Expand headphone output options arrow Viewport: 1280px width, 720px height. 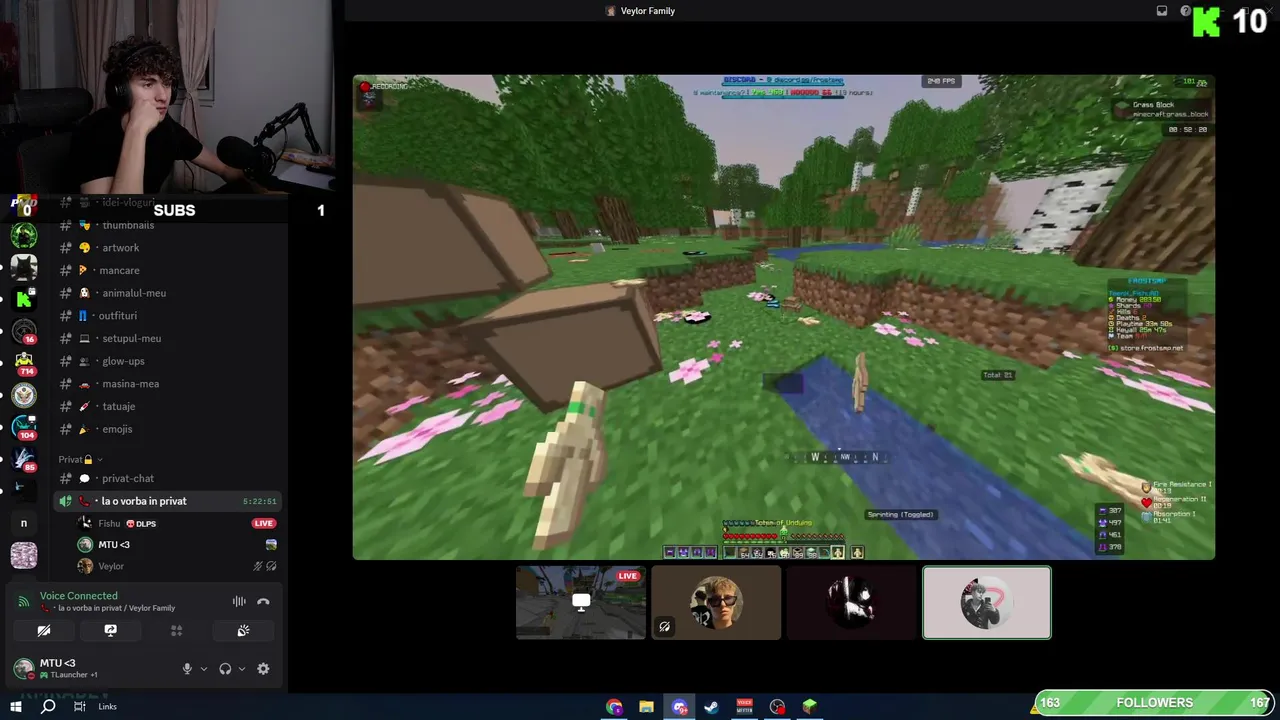pos(242,669)
